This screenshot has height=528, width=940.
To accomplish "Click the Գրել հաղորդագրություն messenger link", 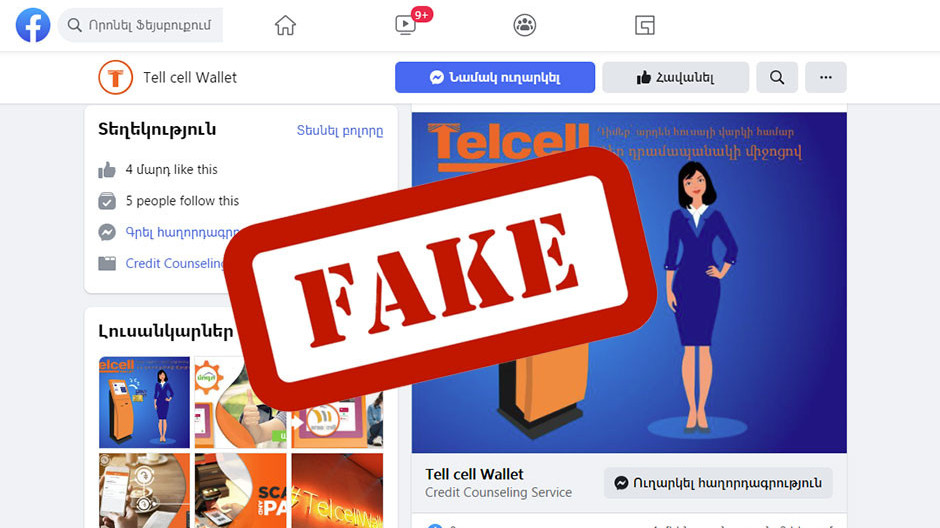I will pyautogui.click(x=182, y=233).
